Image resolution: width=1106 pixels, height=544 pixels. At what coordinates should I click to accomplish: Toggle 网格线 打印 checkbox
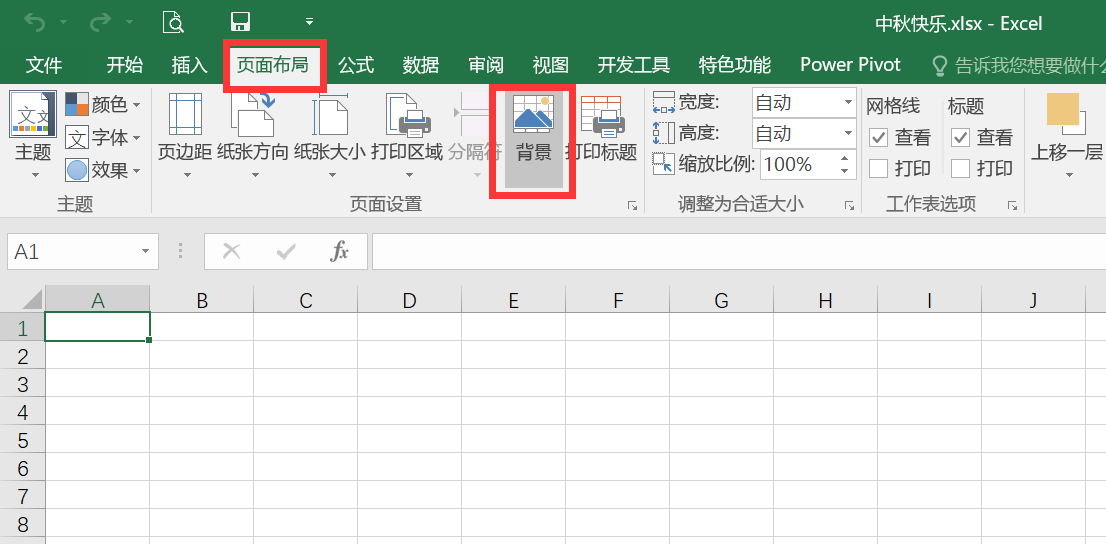pos(878,168)
